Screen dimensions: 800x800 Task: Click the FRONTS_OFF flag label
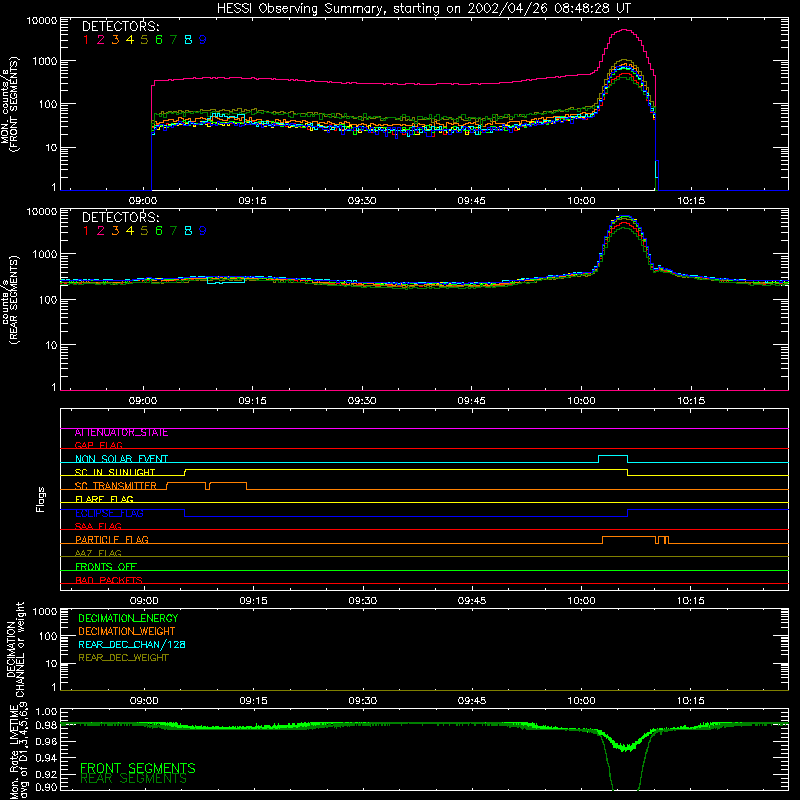(106, 567)
